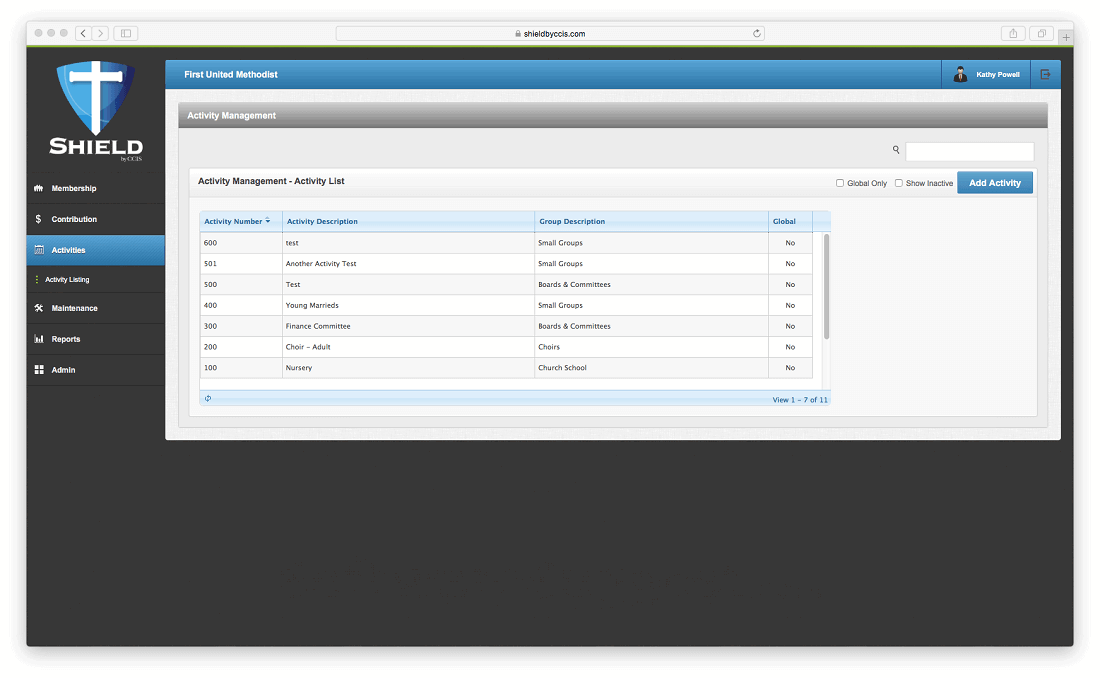Toggle the Safari sidebar button
The width and height of the screenshot is (1100, 678).
point(126,33)
